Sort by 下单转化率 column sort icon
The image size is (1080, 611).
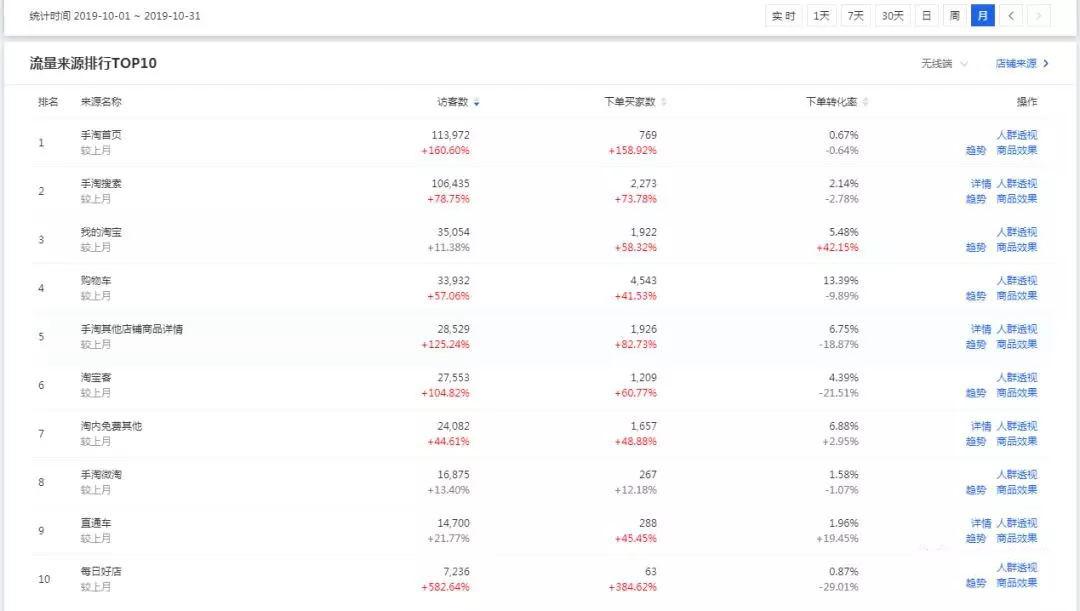[866, 102]
